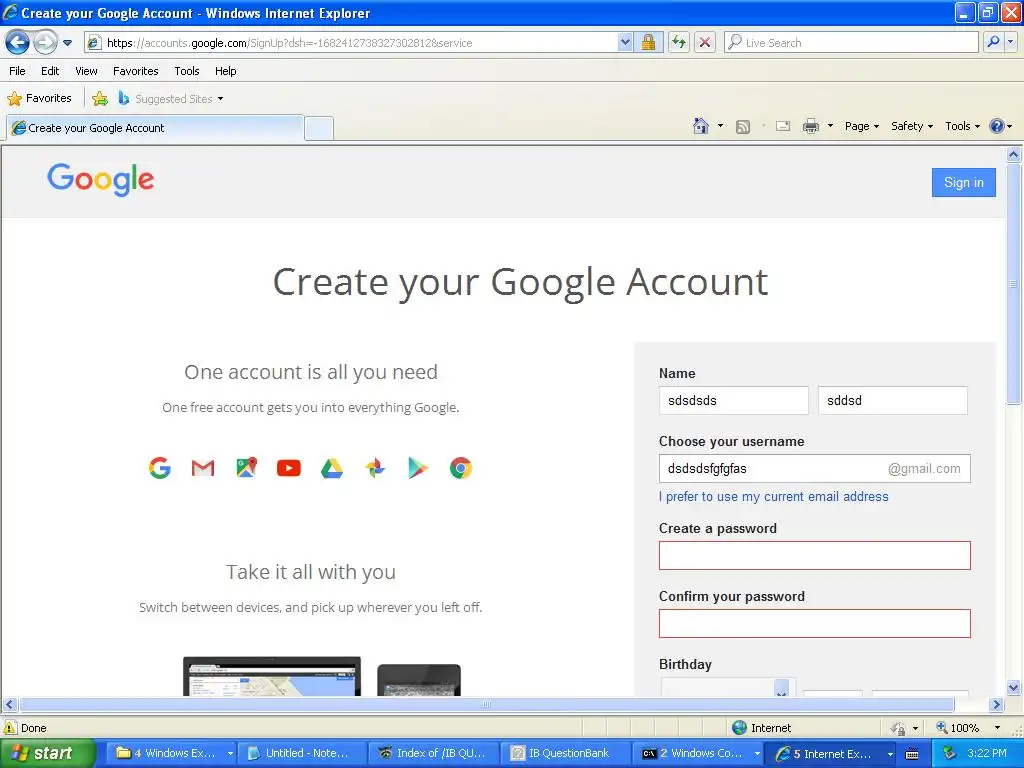Image resolution: width=1024 pixels, height=768 pixels.
Task: Click the status bar warning icon beside Done
Action: tap(10, 728)
